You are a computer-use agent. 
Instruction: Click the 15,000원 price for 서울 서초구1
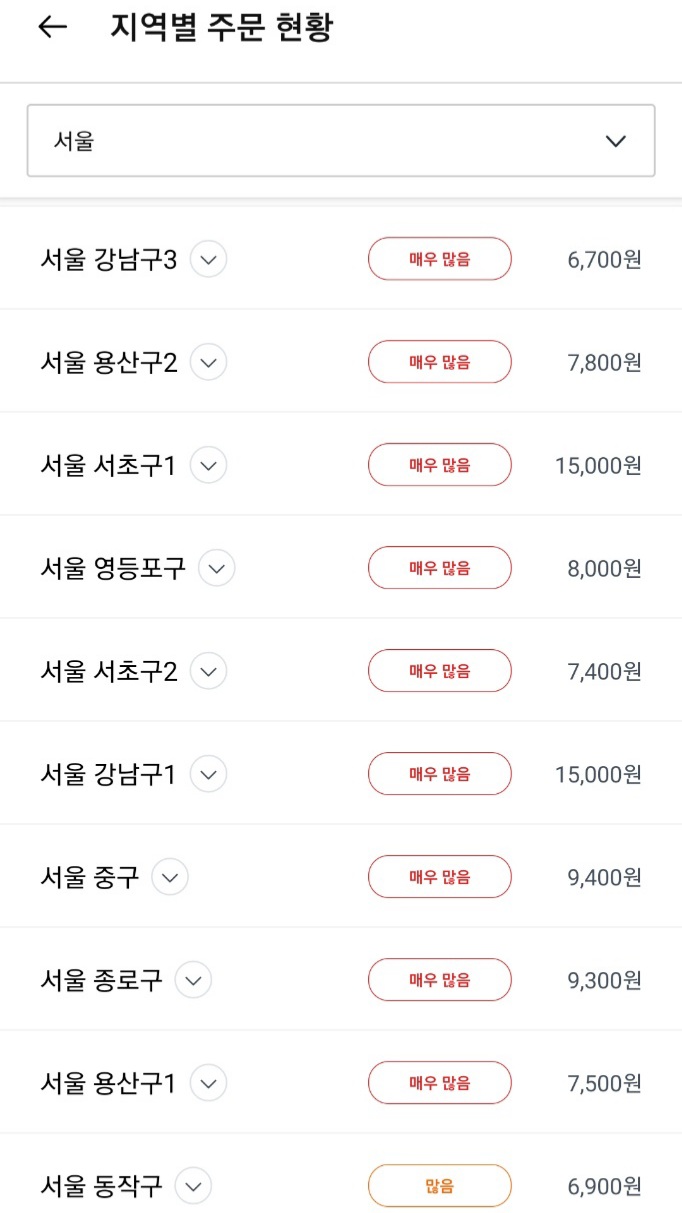pos(598,465)
